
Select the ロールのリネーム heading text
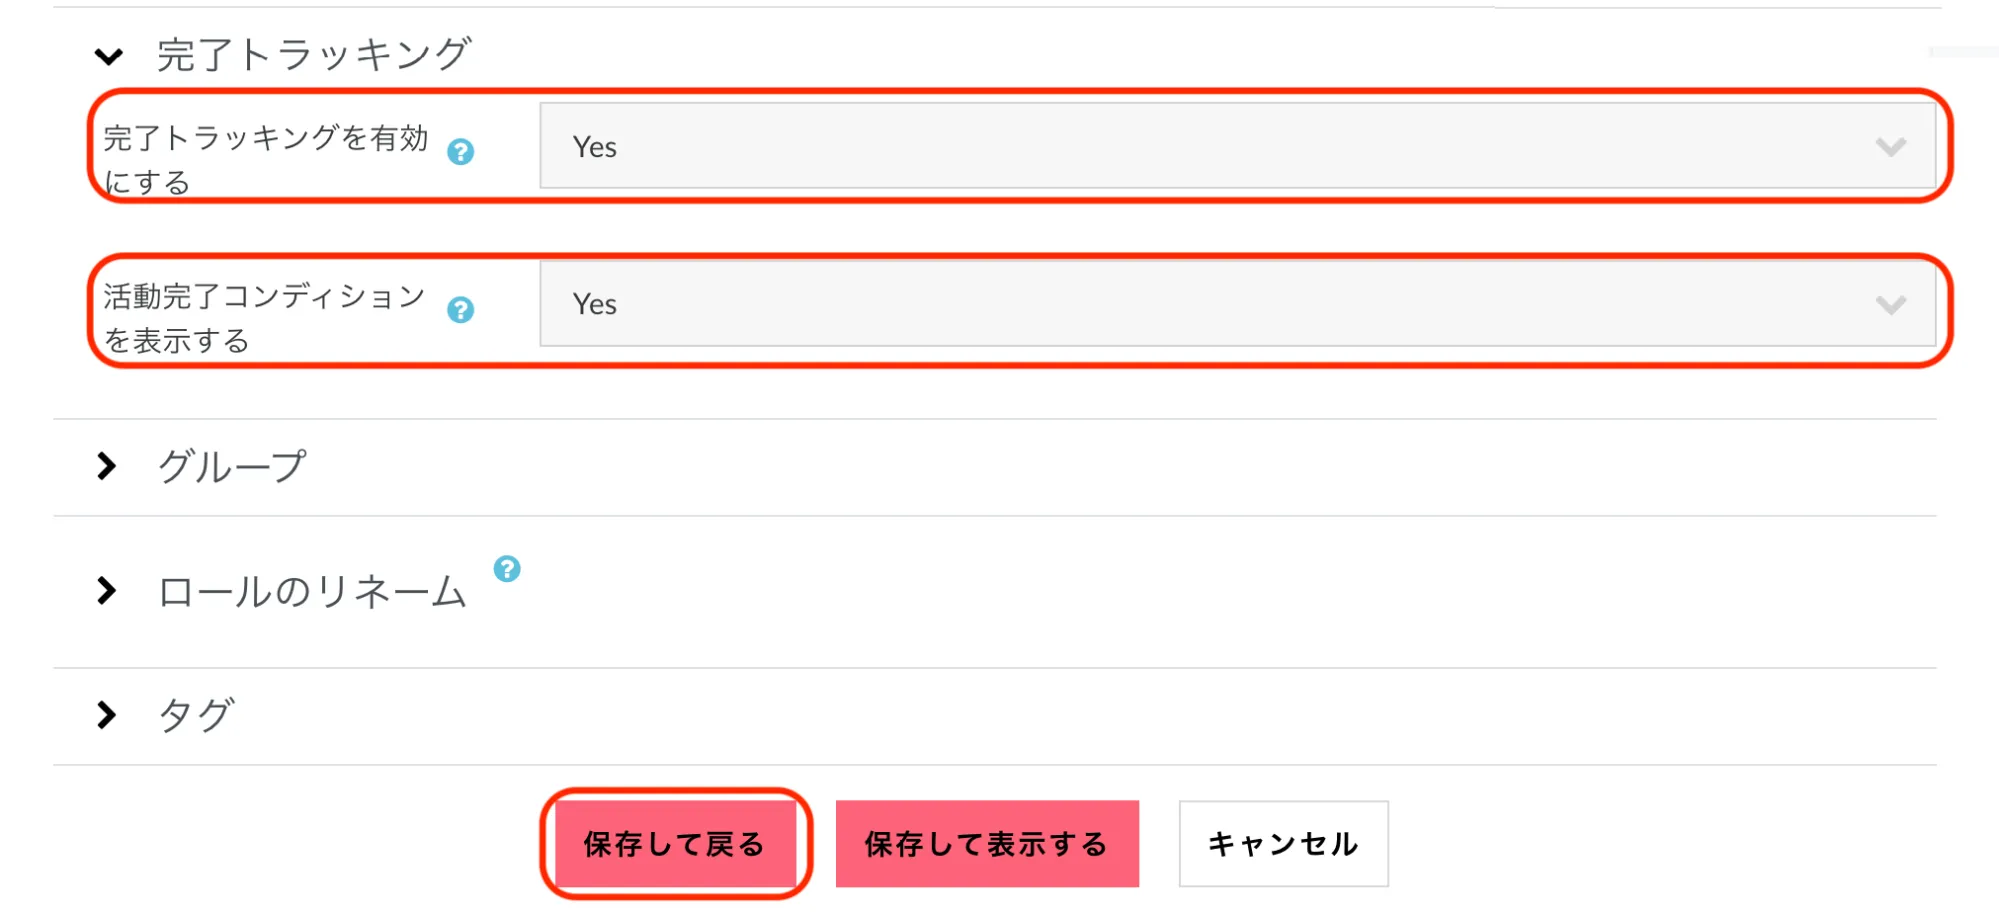pyautogui.click(x=312, y=592)
